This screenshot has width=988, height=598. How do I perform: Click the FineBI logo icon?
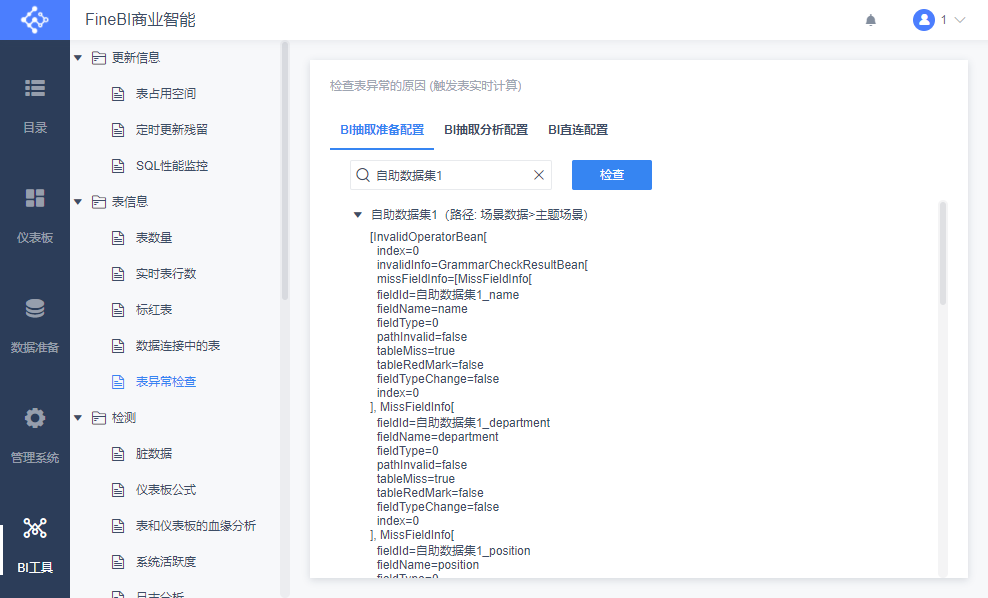click(35, 20)
